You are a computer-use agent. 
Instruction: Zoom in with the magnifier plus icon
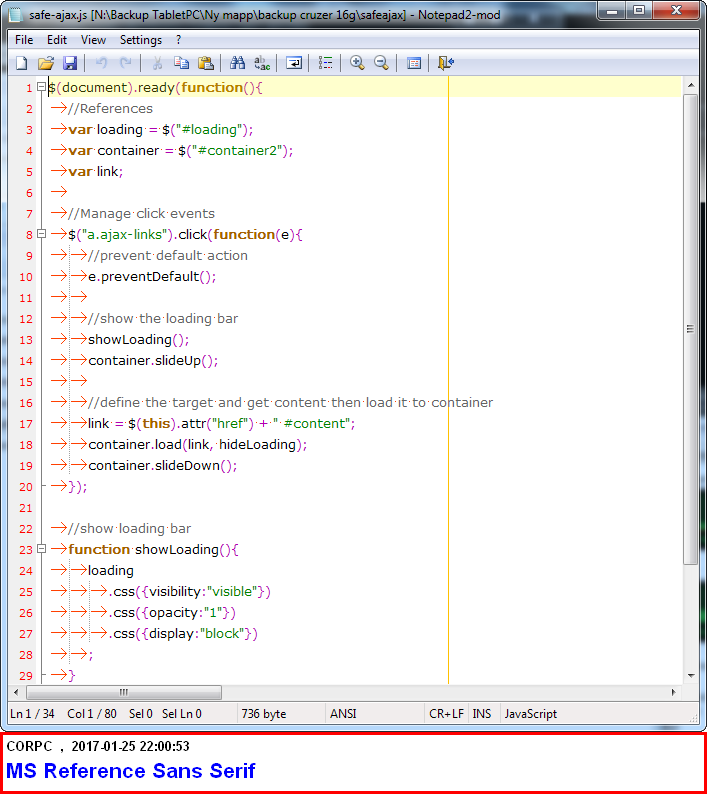click(357, 63)
